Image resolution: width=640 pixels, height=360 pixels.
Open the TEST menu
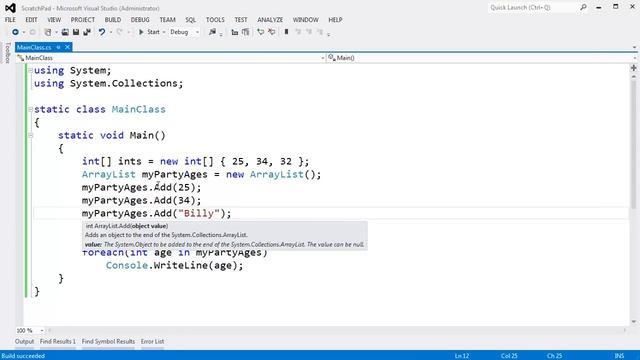[x=241, y=20]
